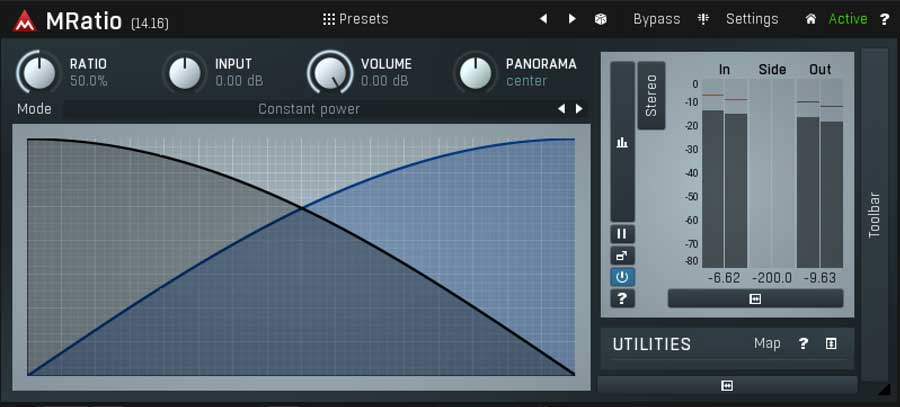
Task: Open the vertical Toolbar strip
Action: (x=874, y=215)
